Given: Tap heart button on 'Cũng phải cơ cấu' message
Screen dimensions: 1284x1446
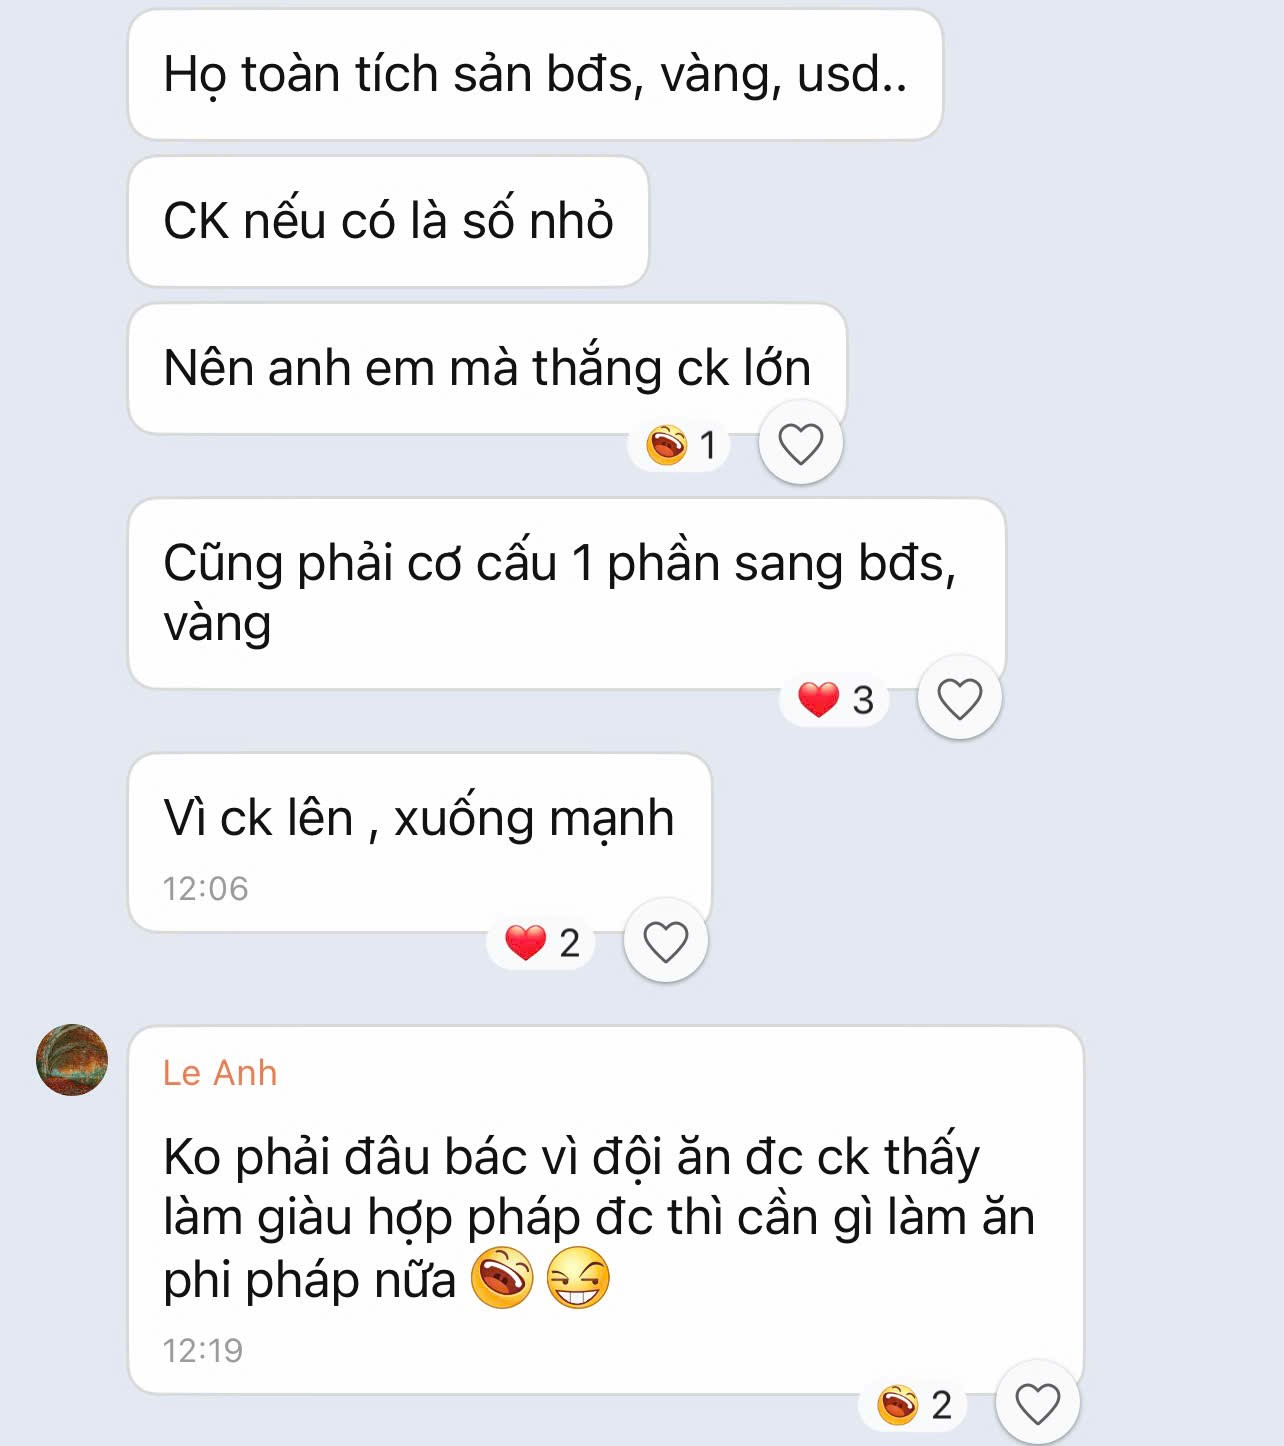Looking at the screenshot, I should click(960, 698).
